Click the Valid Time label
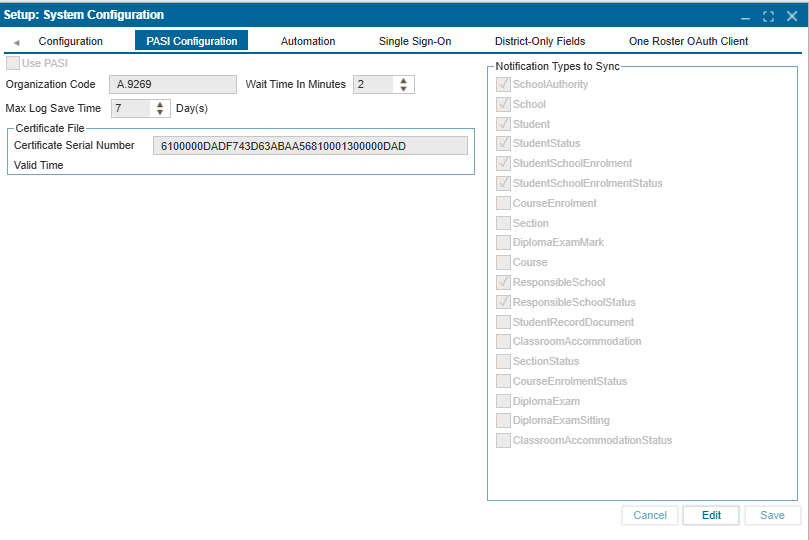This screenshot has width=809, height=540. [39, 166]
